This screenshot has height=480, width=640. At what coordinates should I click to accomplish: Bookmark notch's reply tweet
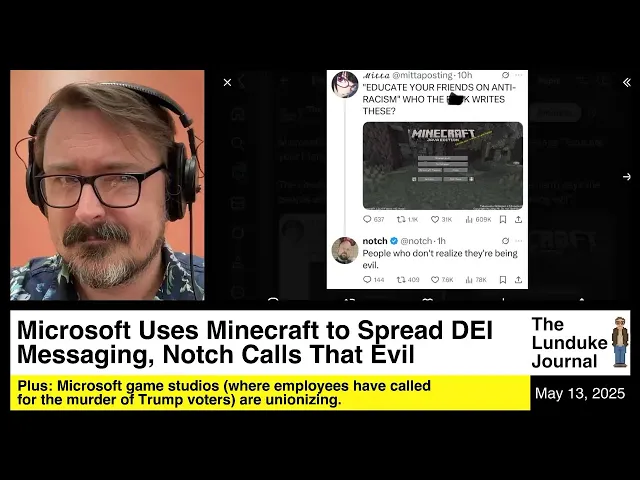coord(503,280)
